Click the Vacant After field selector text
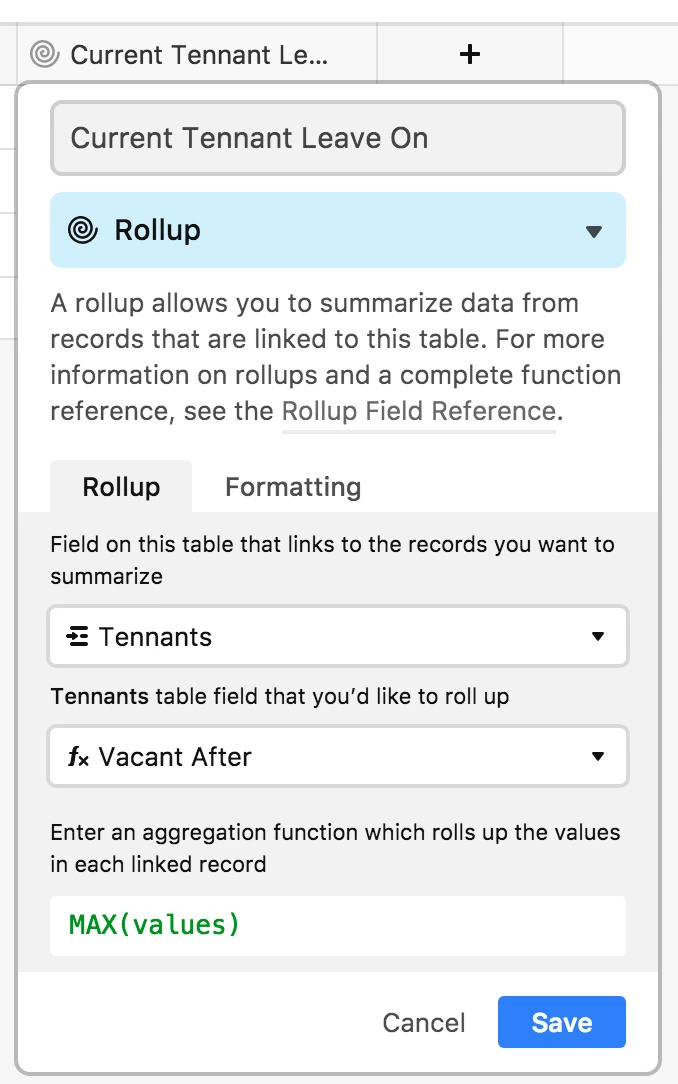This screenshot has height=1084, width=678. point(175,757)
